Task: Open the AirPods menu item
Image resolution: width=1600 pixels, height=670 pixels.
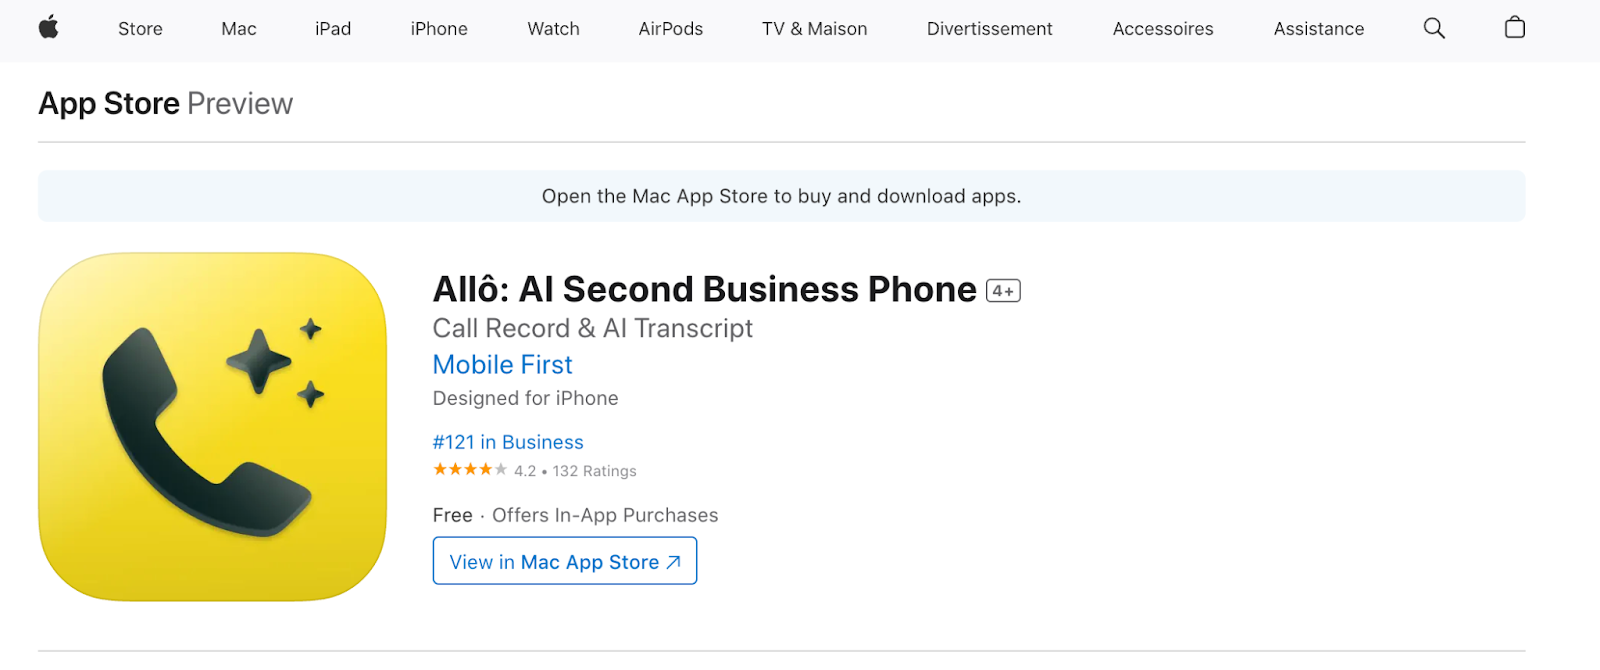Action: tap(670, 29)
